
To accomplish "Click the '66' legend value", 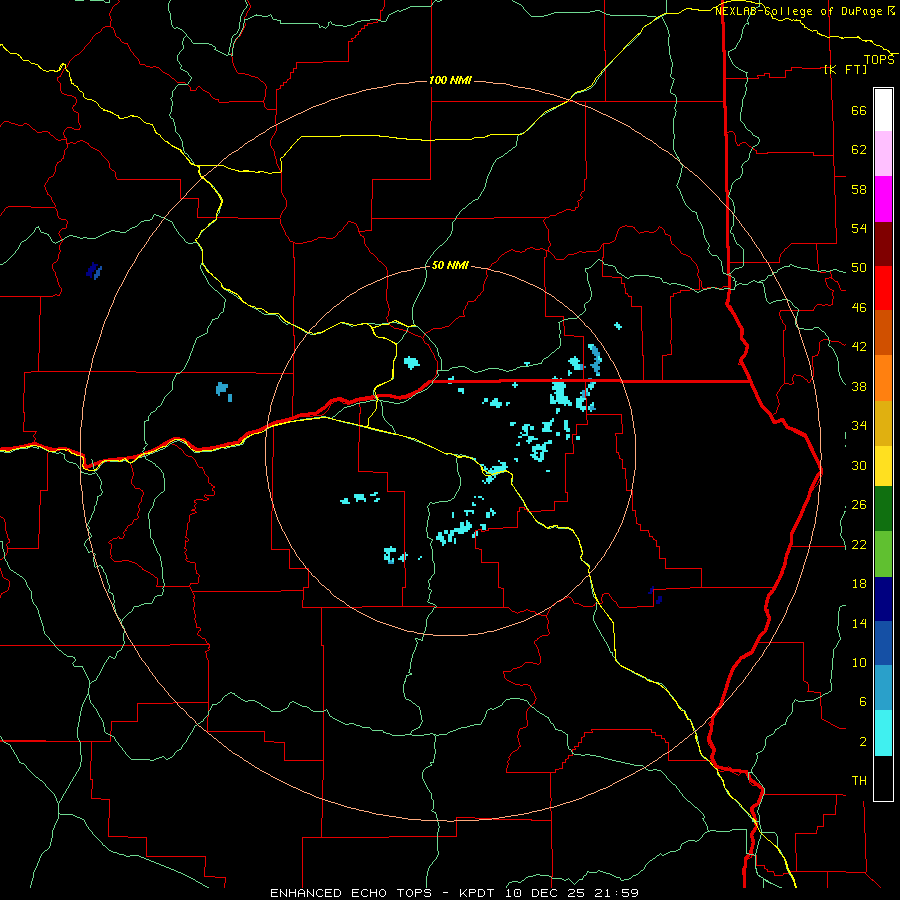I will pyautogui.click(x=859, y=111).
